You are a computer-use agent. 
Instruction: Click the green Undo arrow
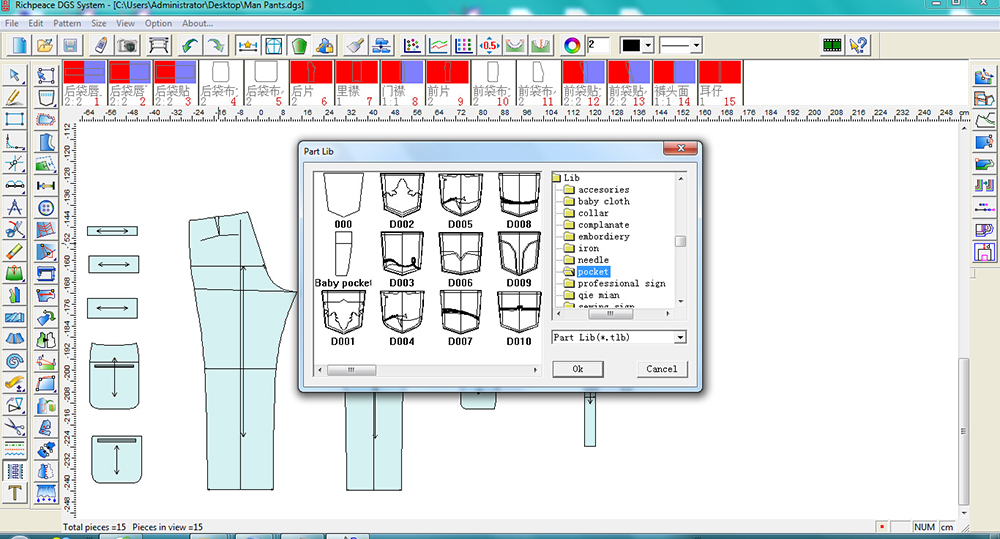tap(189, 46)
